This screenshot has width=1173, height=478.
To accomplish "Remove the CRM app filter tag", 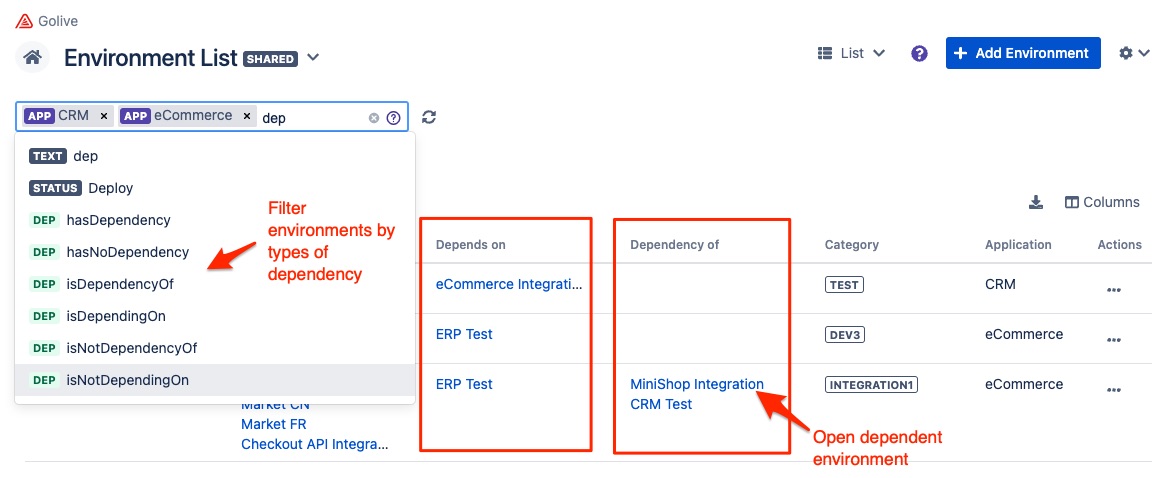I will pyautogui.click(x=104, y=116).
